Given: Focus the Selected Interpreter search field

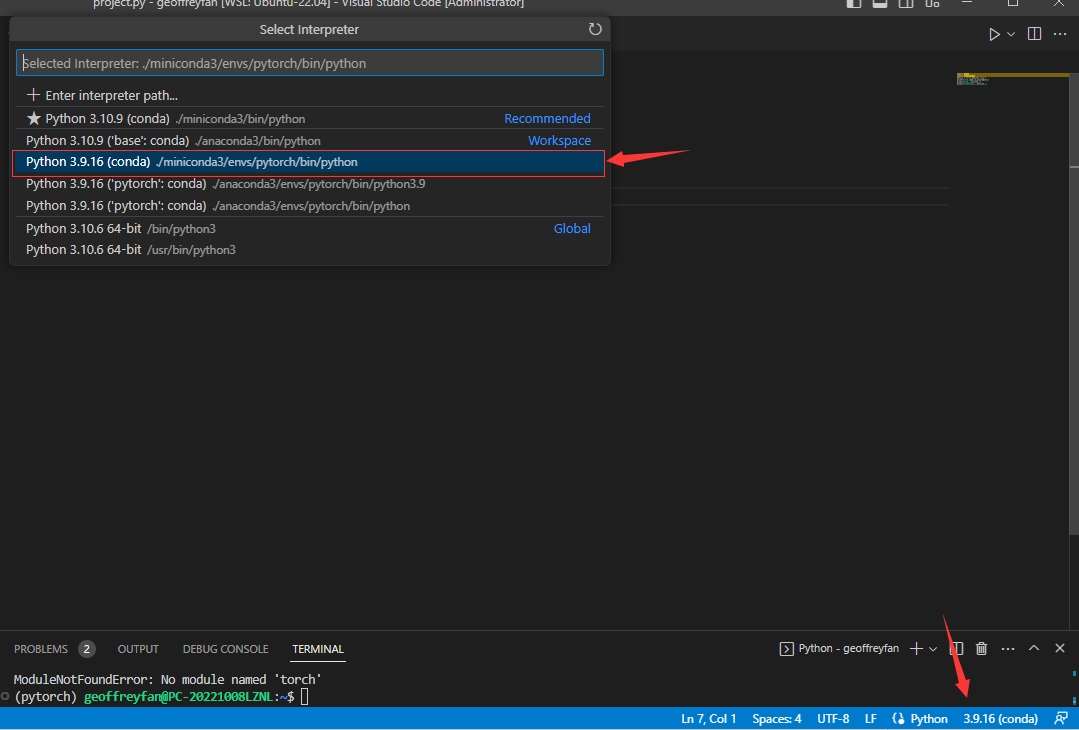Looking at the screenshot, I should pos(310,63).
